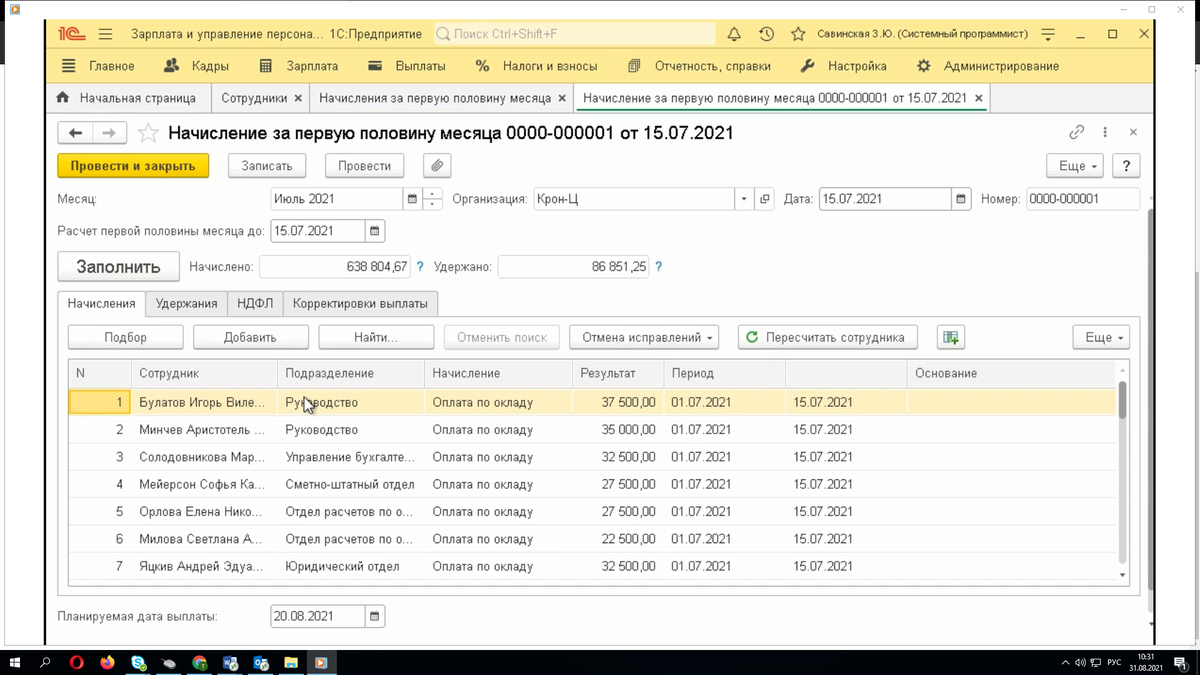
Task: Open the Настройка menu section
Action: point(844,66)
